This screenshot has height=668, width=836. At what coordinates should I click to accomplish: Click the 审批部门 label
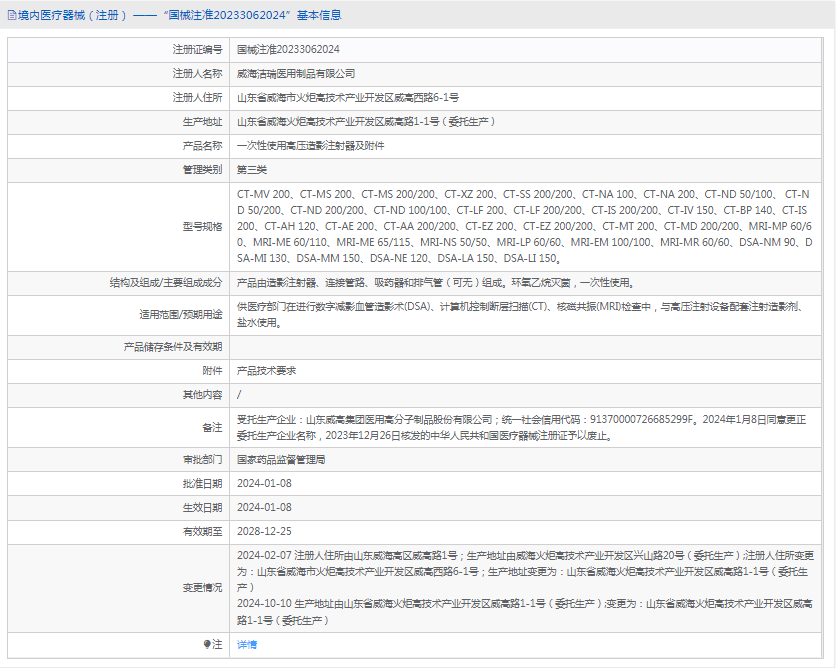coord(202,460)
